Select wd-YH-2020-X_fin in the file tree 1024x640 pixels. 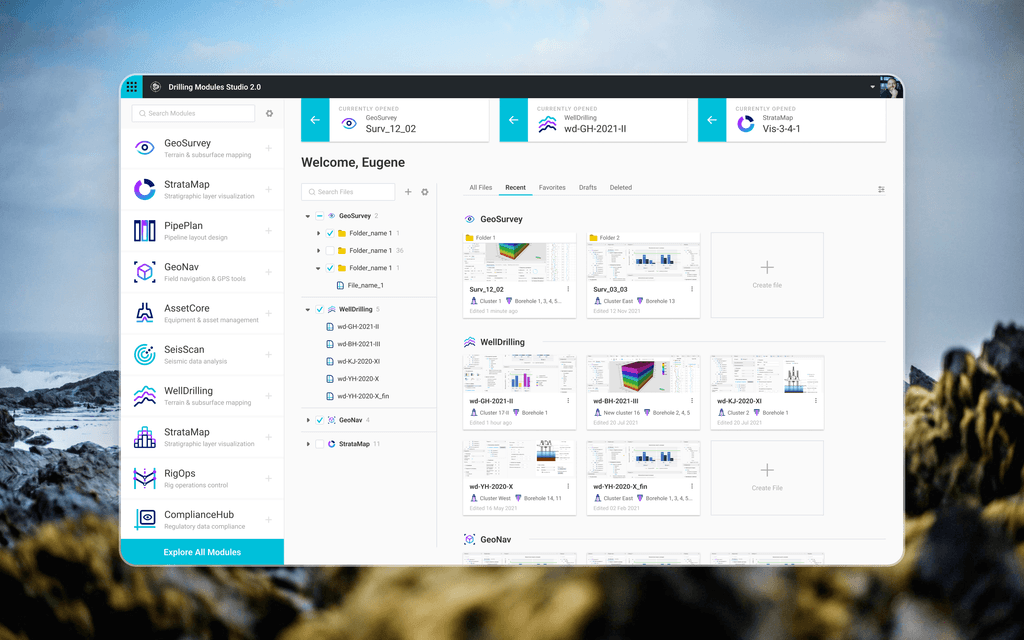363,396
